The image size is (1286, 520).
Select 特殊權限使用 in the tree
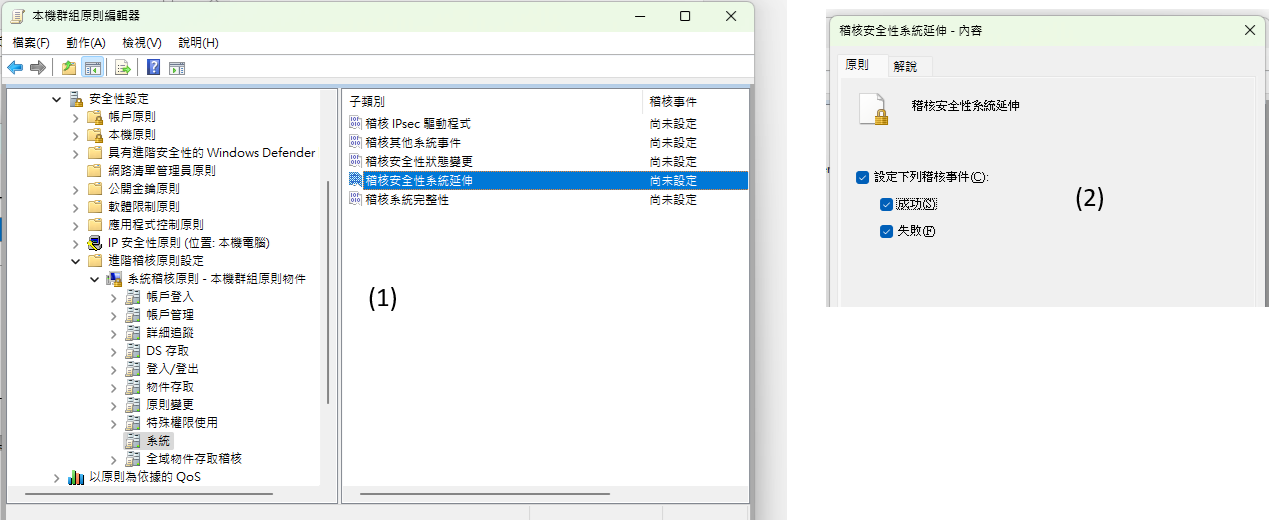(x=182, y=422)
